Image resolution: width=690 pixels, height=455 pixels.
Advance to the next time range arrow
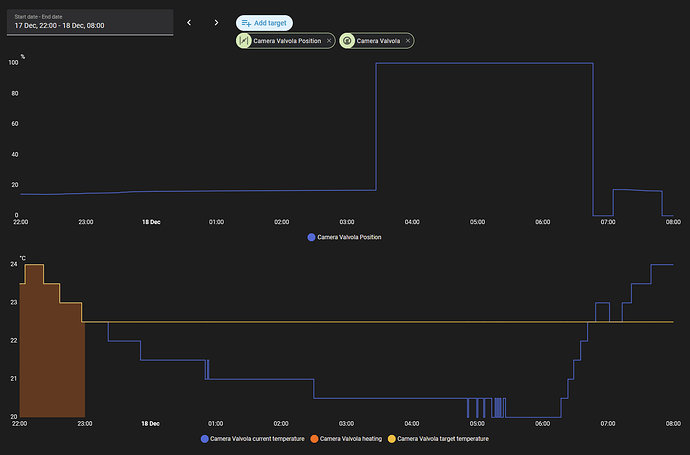point(216,22)
